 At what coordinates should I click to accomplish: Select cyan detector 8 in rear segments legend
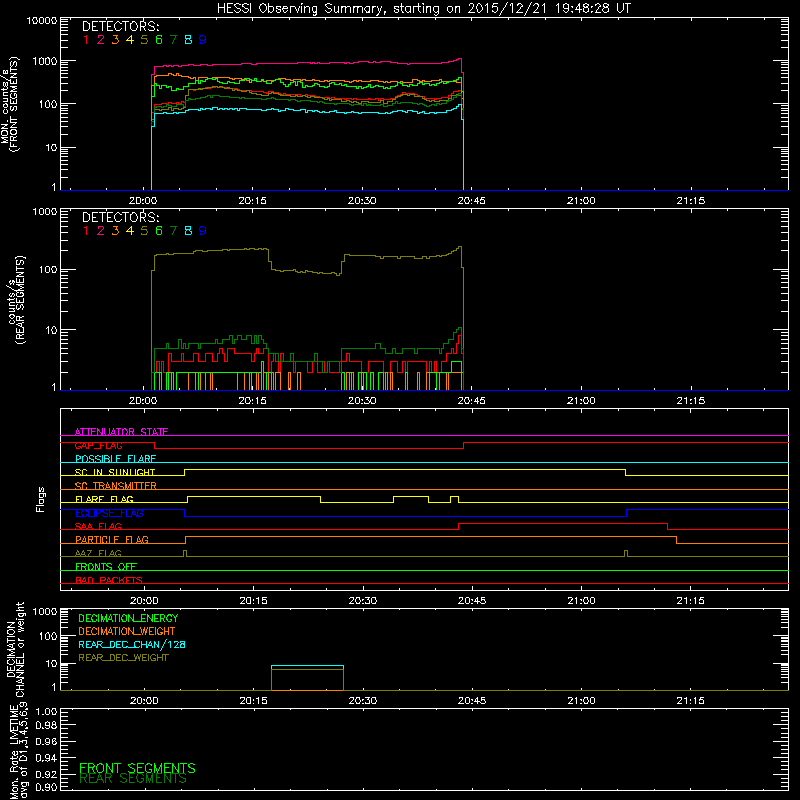188,231
